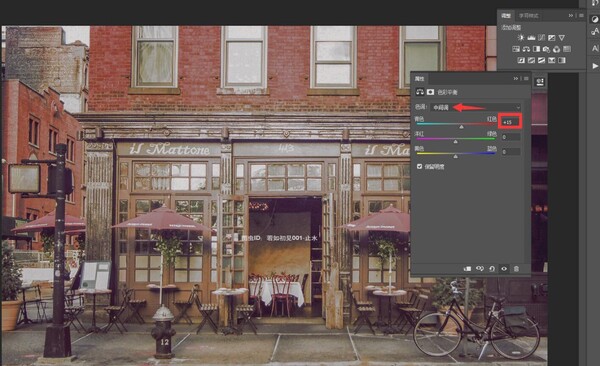Clip adjustment to layer below

pos(467,269)
